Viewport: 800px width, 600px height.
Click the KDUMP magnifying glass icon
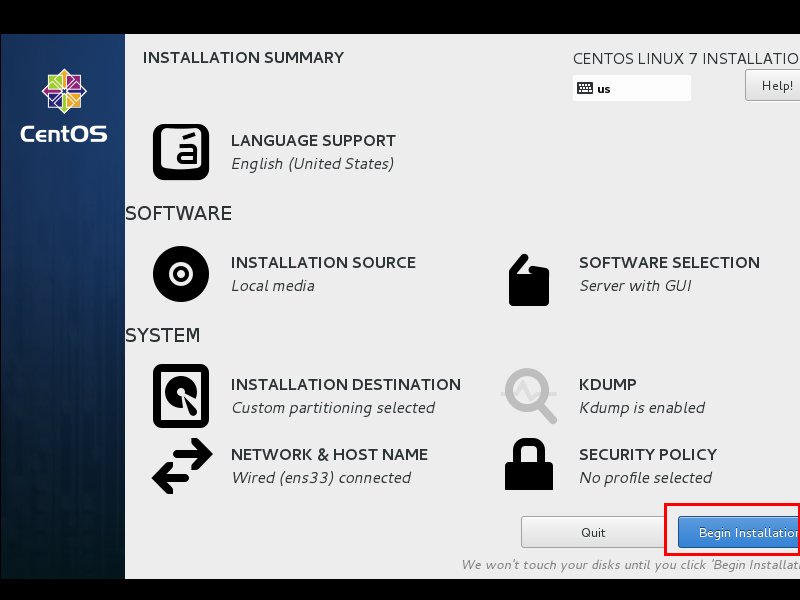529,395
